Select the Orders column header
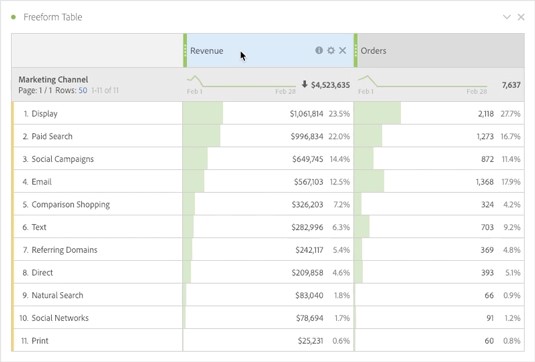The height and width of the screenshot is (362, 535). [440, 50]
